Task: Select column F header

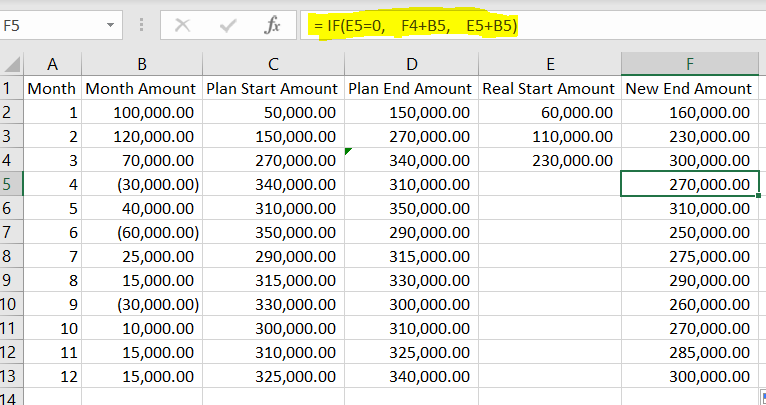Action: 690,64
